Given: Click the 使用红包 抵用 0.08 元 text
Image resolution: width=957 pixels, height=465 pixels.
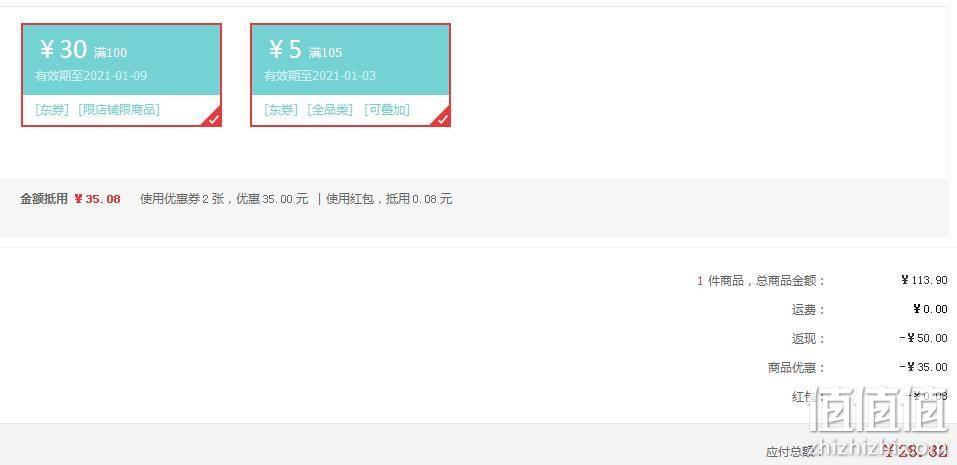Looking at the screenshot, I should [389, 199].
